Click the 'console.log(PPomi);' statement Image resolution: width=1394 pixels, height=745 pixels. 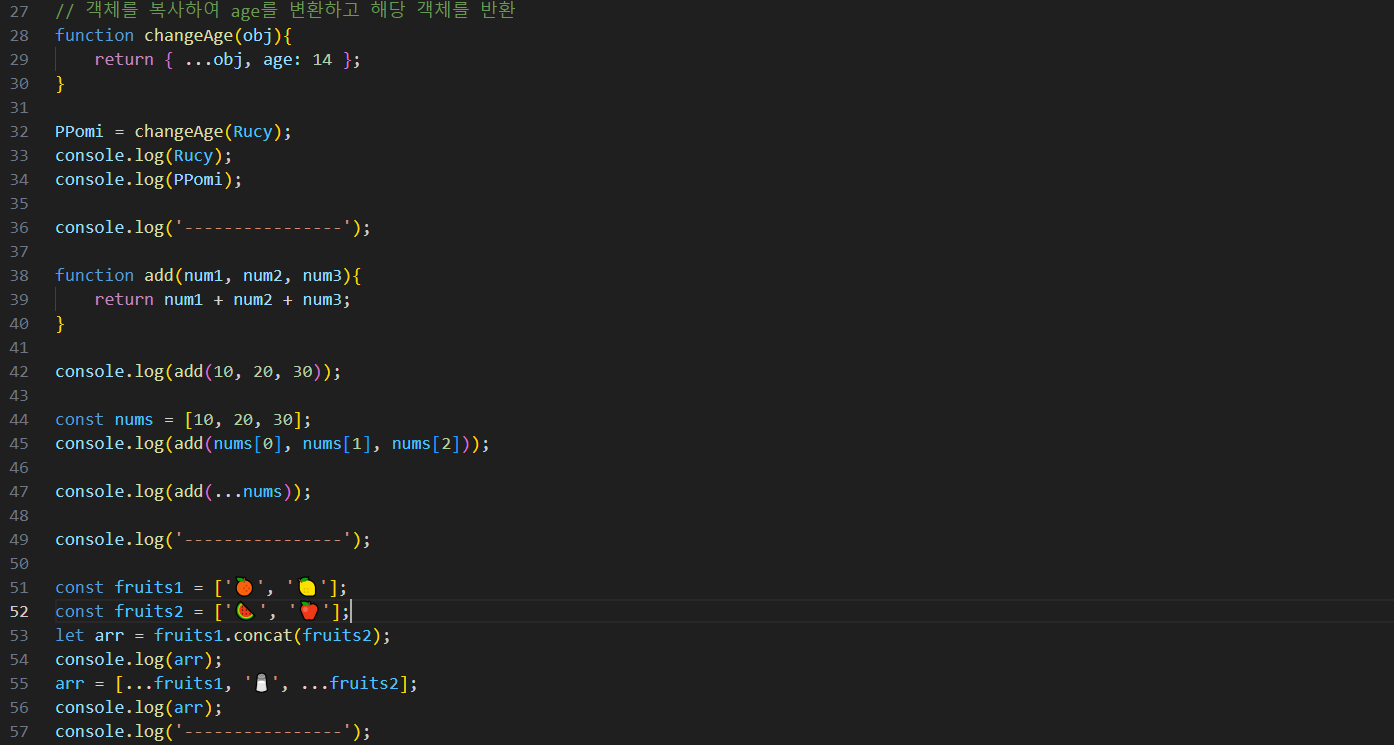click(149, 179)
